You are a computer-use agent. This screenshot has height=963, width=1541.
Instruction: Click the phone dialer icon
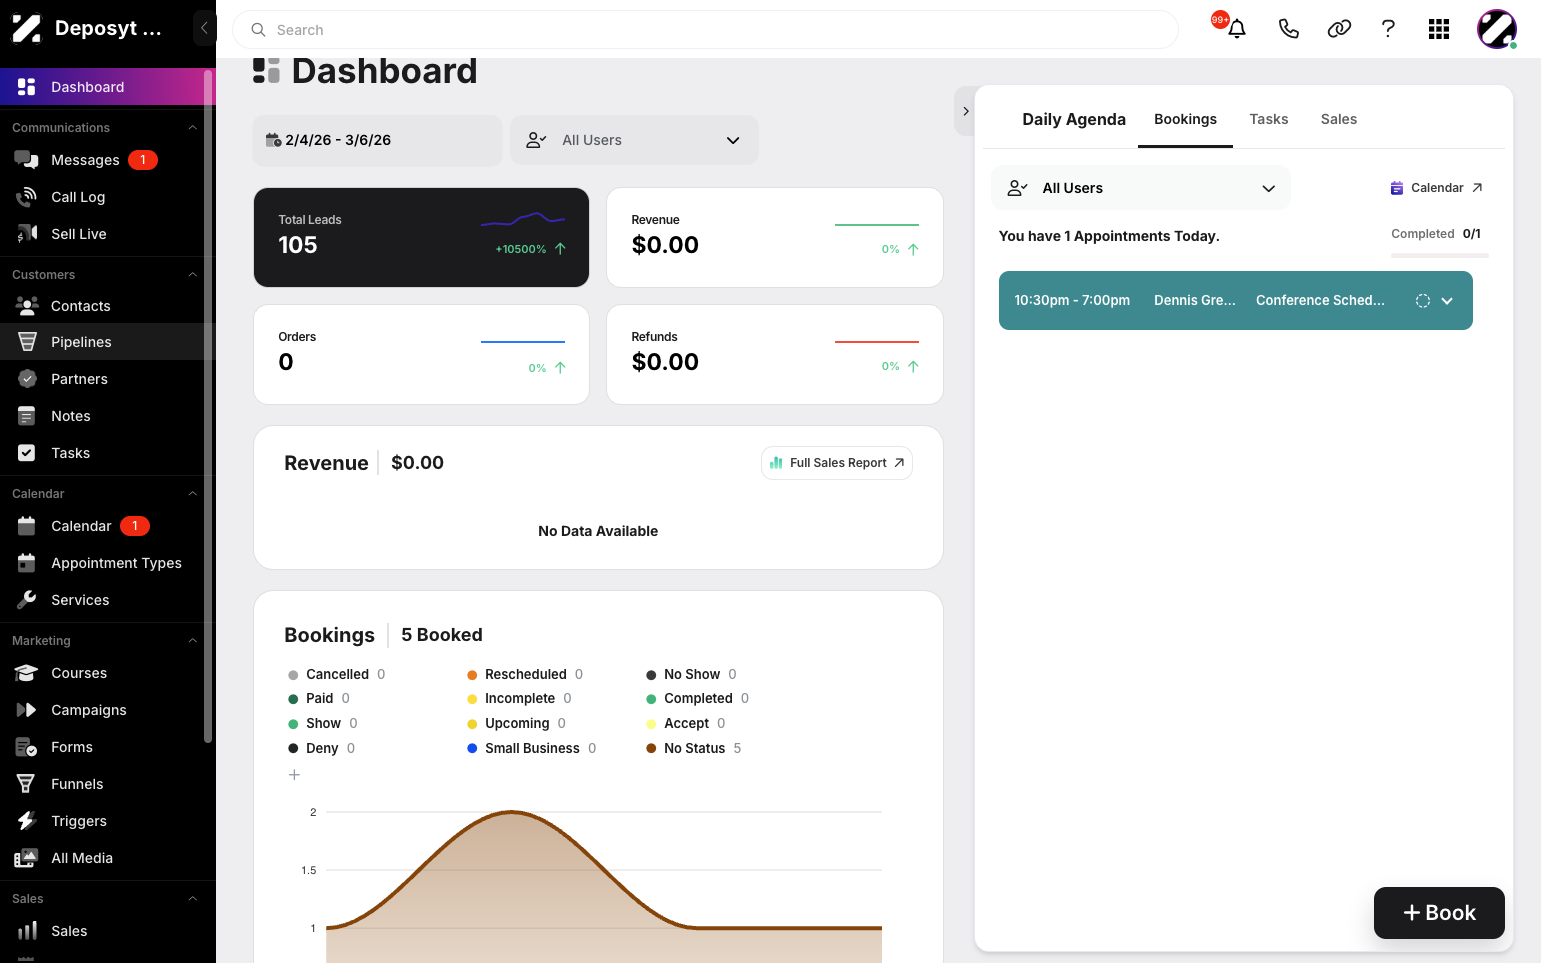click(1288, 29)
